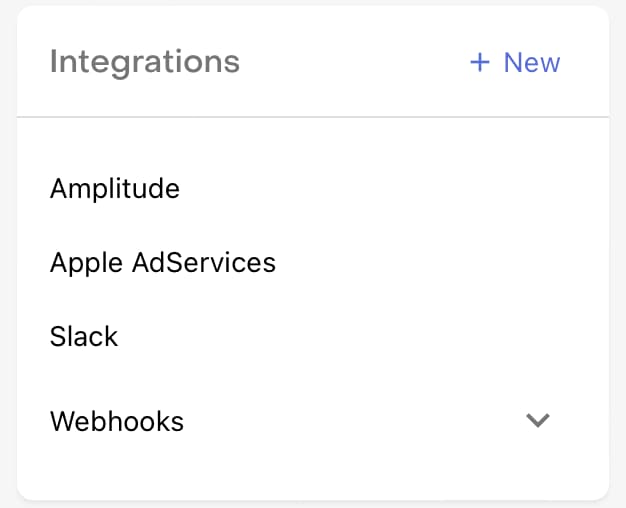Add a new integration via plus sign
This screenshot has width=626, height=508.
coord(480,62)
